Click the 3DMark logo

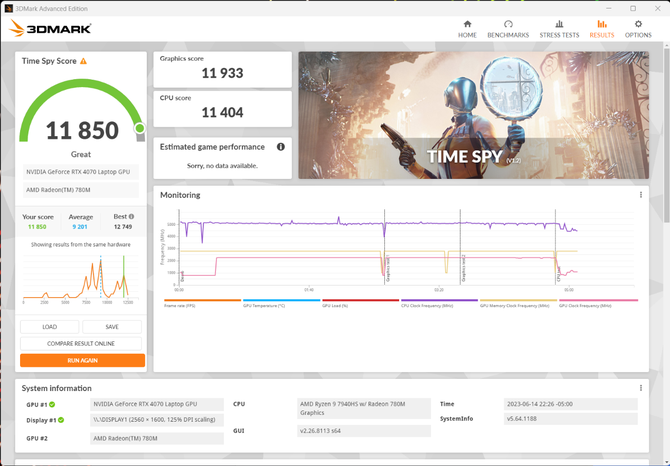(50, 29)
